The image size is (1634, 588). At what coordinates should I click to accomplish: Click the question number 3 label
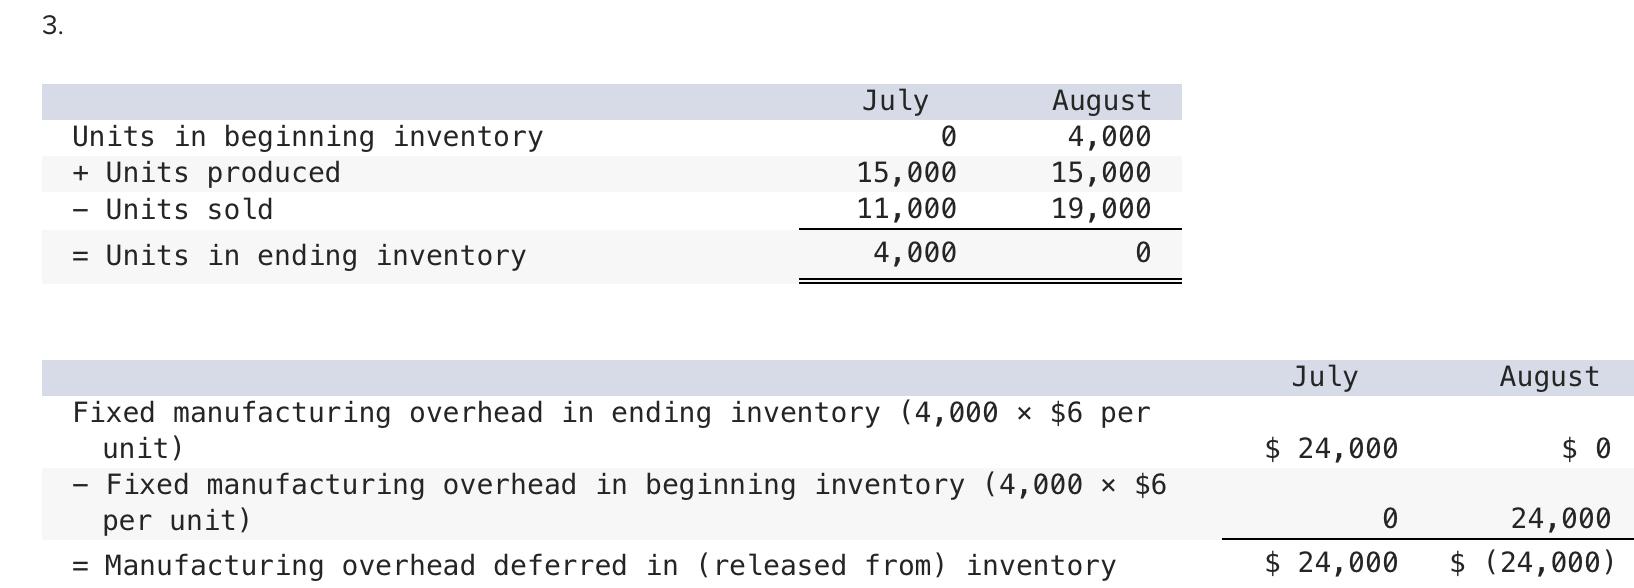click(52, 26)
